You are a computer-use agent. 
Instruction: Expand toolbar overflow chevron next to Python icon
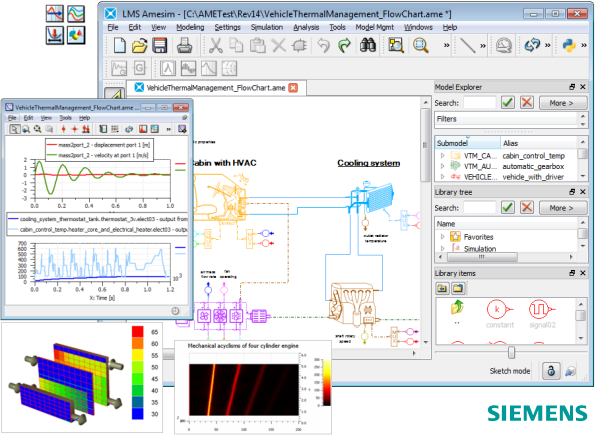point(584,46)
